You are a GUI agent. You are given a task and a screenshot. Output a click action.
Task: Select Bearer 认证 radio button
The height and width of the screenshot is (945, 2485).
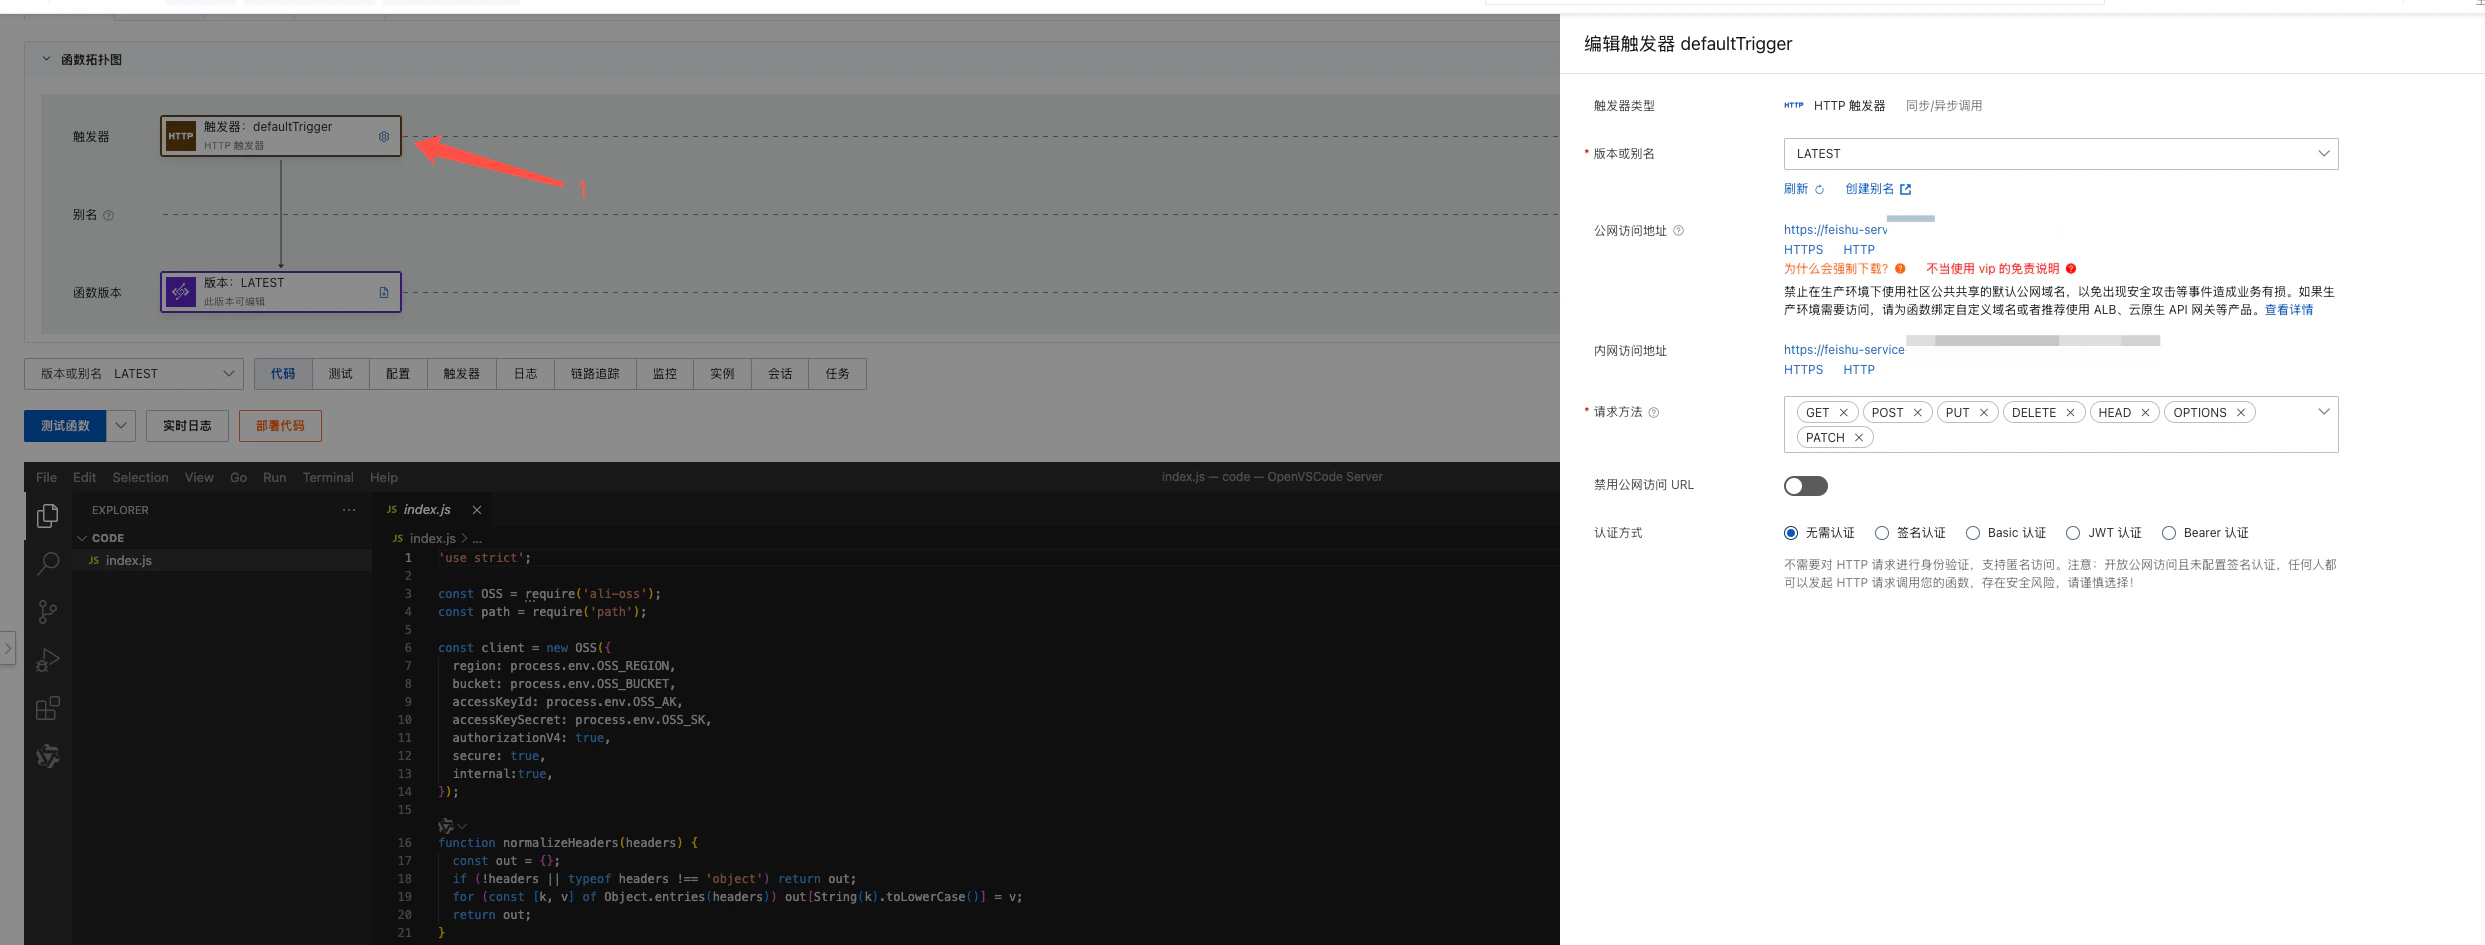coord(2169,533)
